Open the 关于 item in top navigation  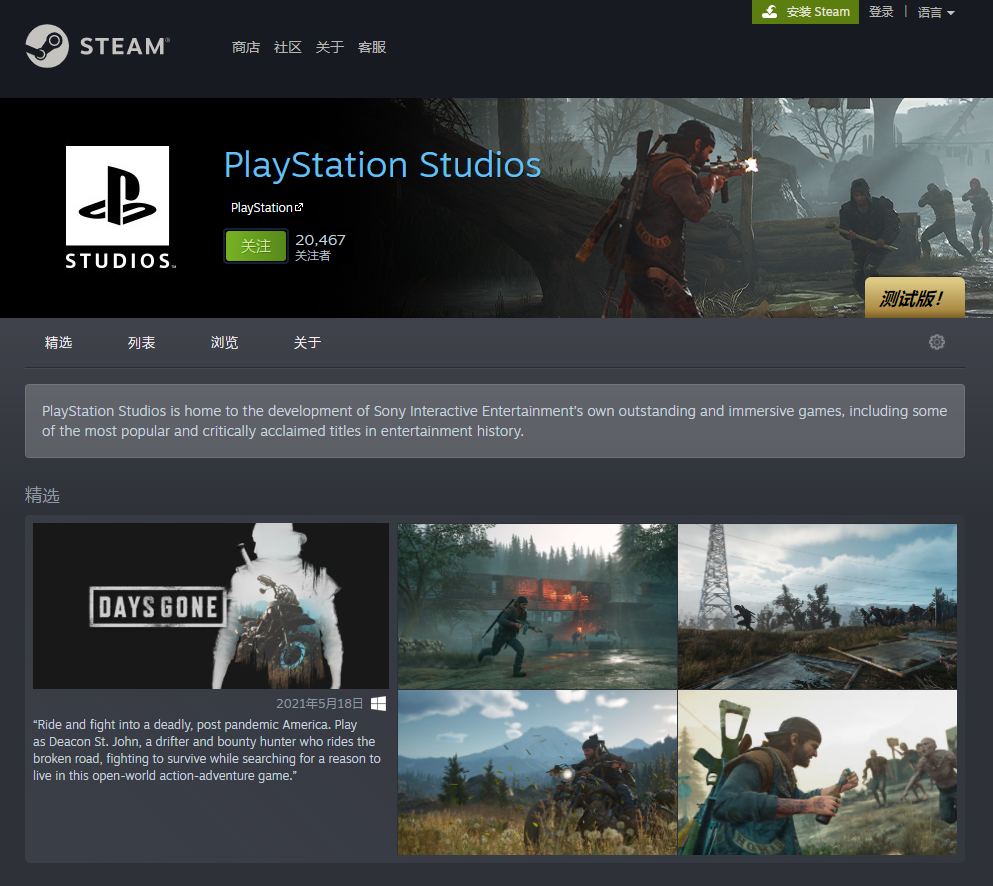[x=329, y=47]
